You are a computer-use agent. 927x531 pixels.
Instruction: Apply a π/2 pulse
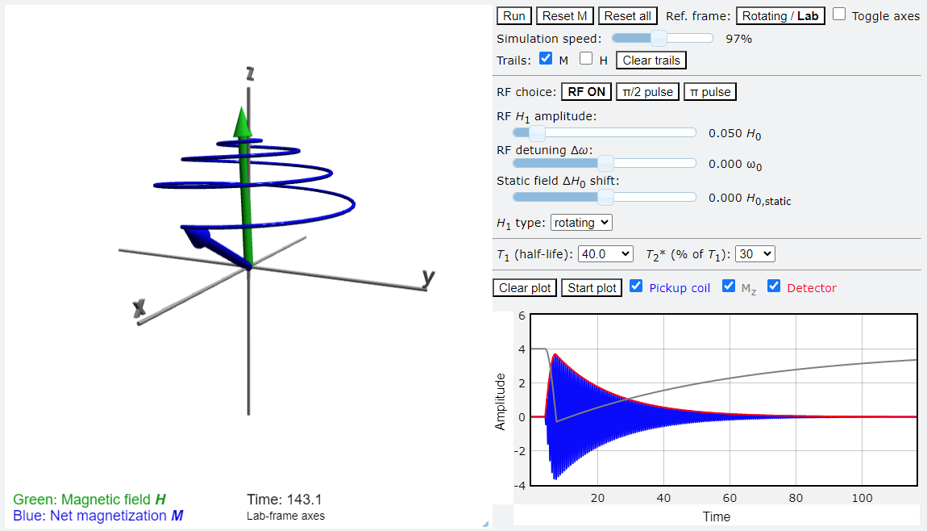pos(647,92)
